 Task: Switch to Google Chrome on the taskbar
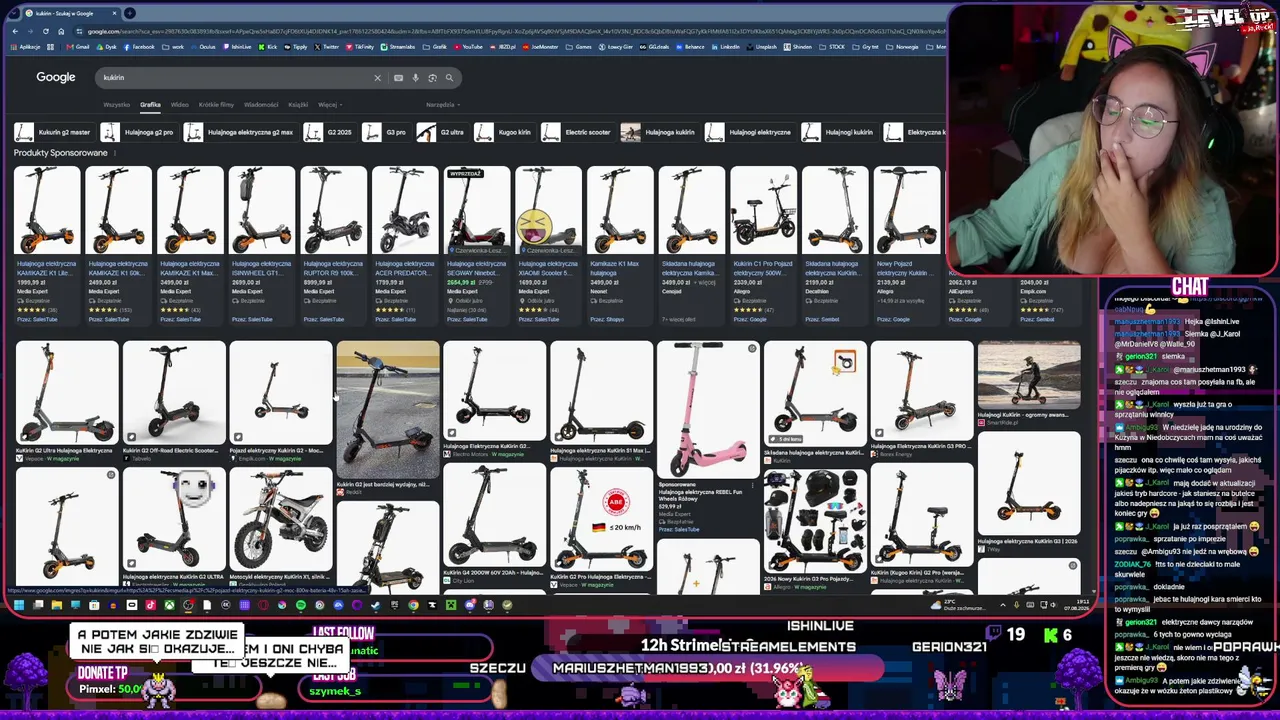413,604
